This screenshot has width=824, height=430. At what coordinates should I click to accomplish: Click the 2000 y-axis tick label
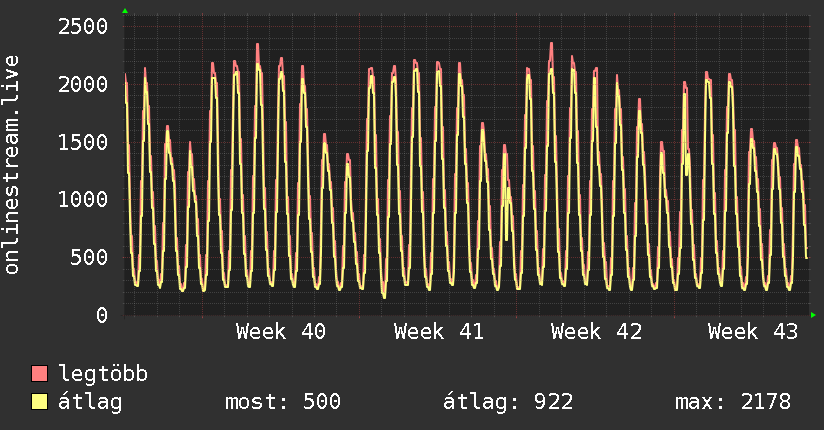pyautogui.click(x=82, y=84)
